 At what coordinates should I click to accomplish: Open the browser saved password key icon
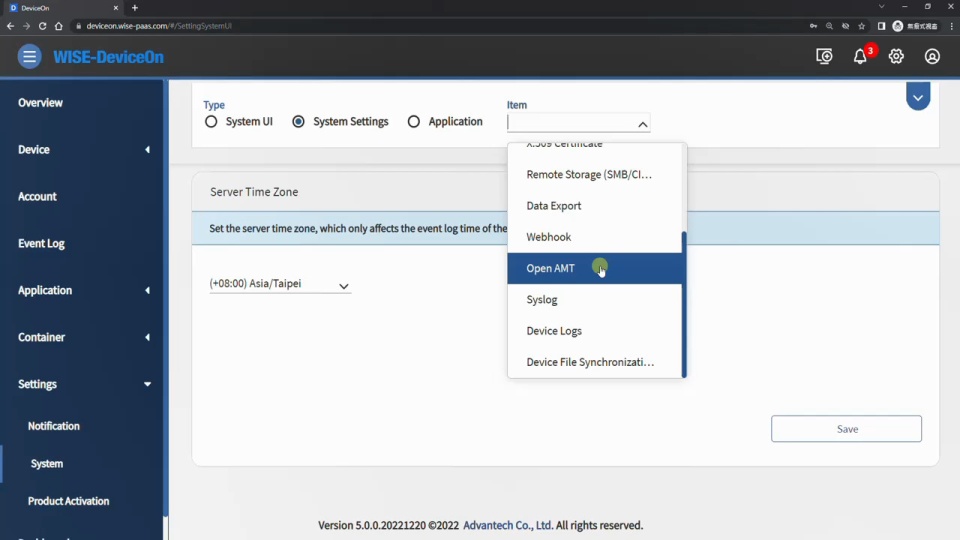pos(813,26)
